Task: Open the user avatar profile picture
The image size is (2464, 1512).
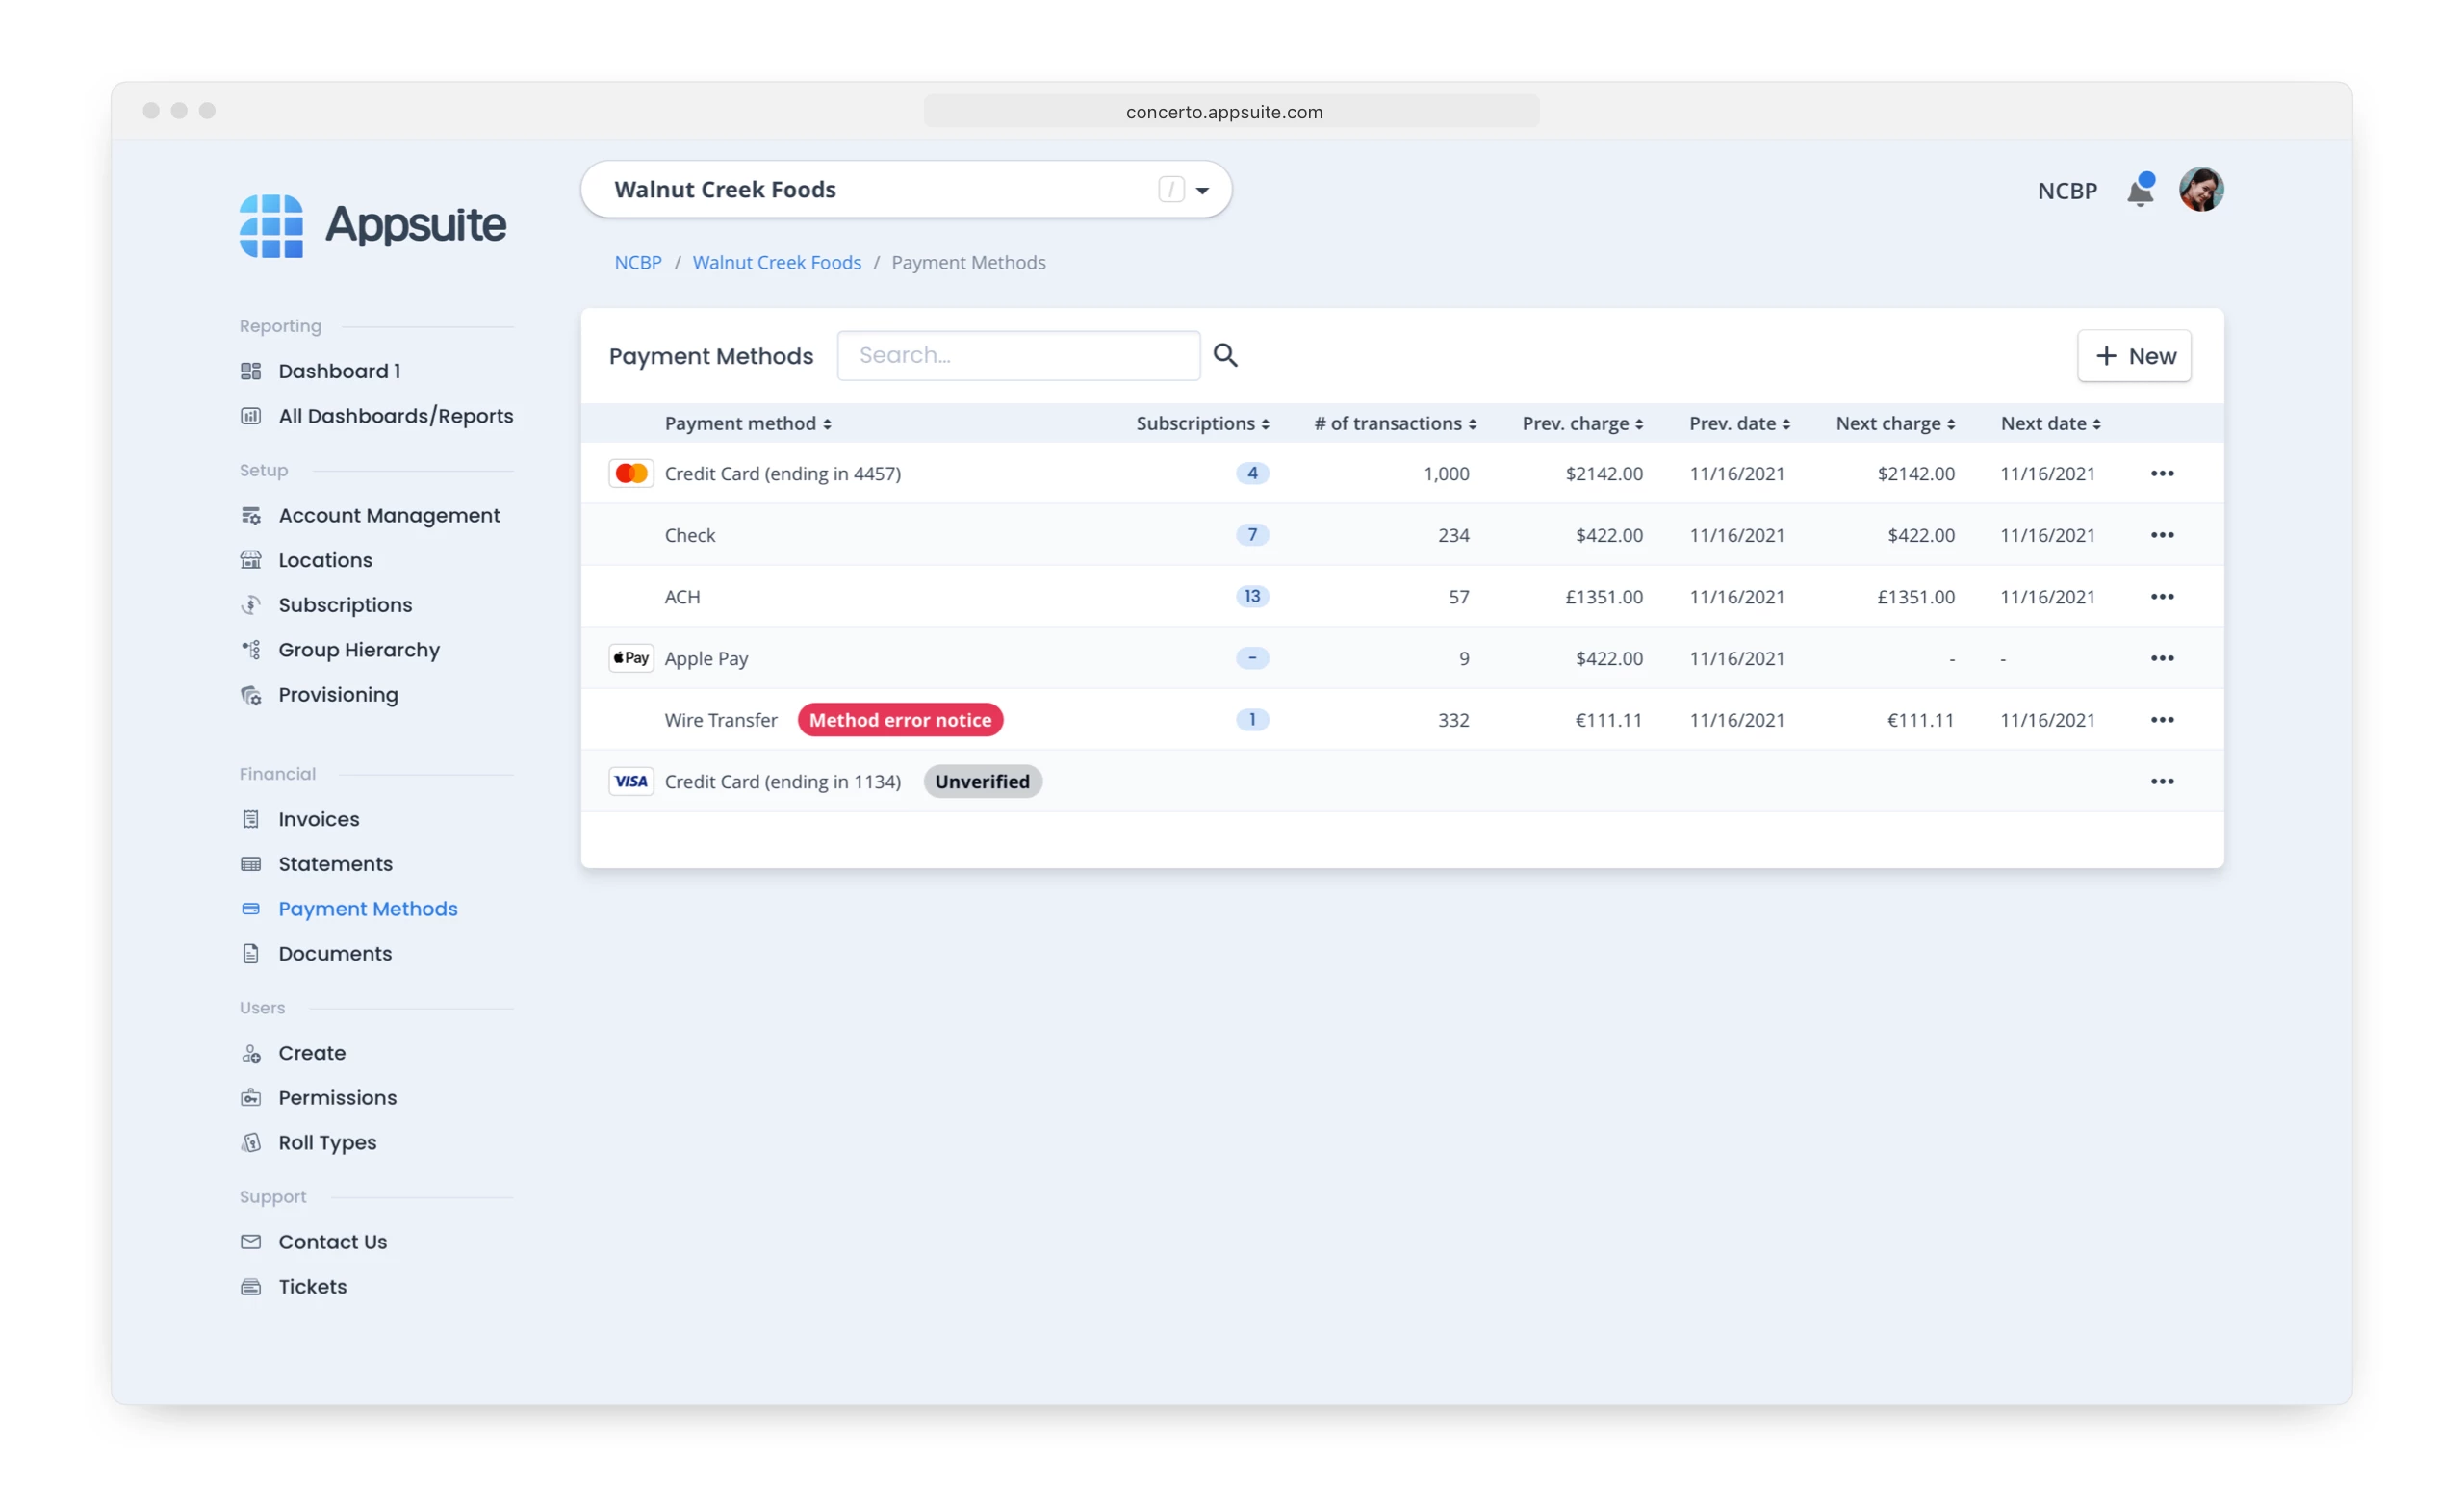Action: tap(2201, 190)
